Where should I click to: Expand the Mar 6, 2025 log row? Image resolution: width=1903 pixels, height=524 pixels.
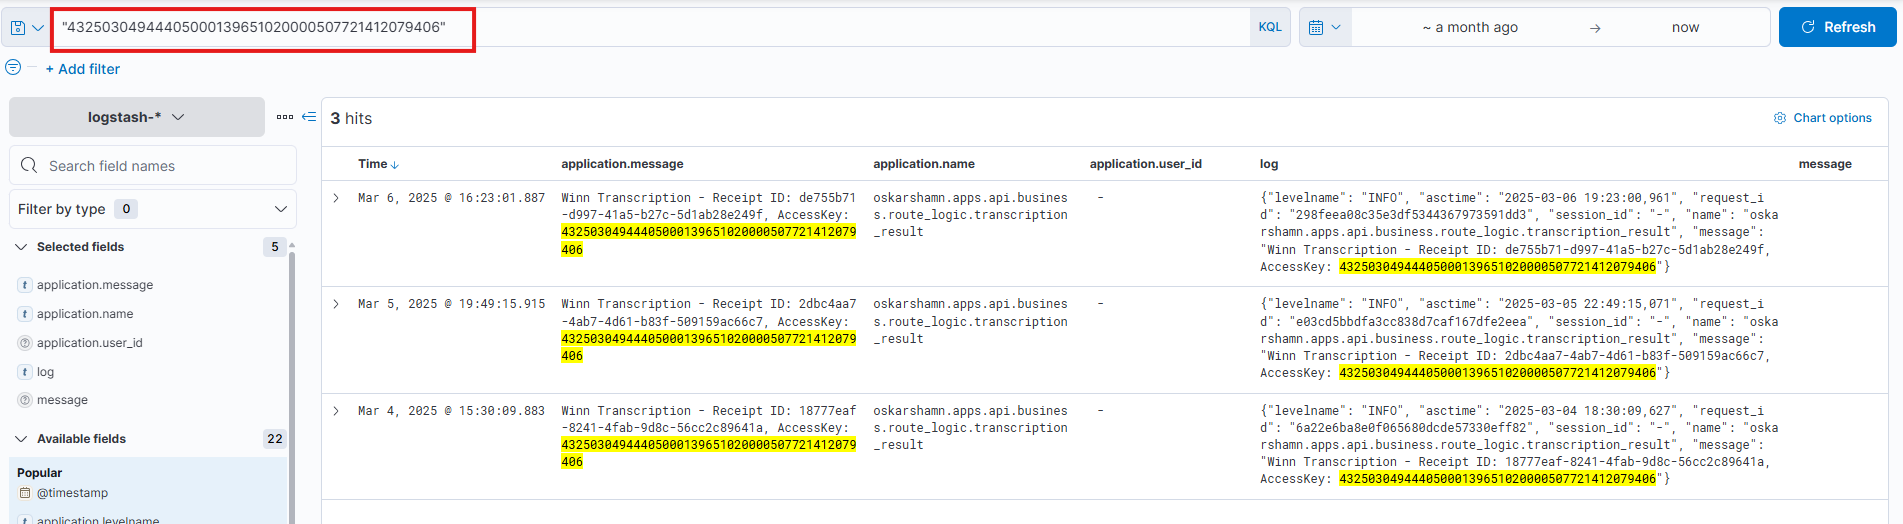point(336,198)
